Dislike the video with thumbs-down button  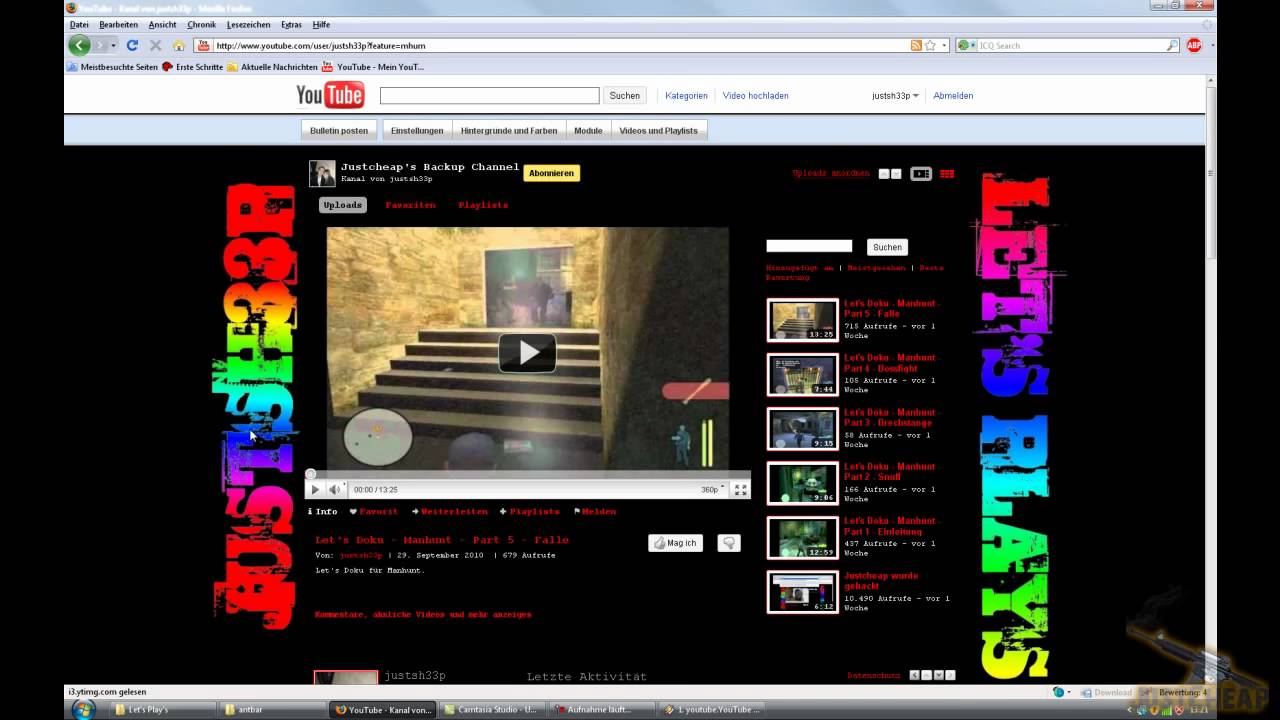(729, 543)
